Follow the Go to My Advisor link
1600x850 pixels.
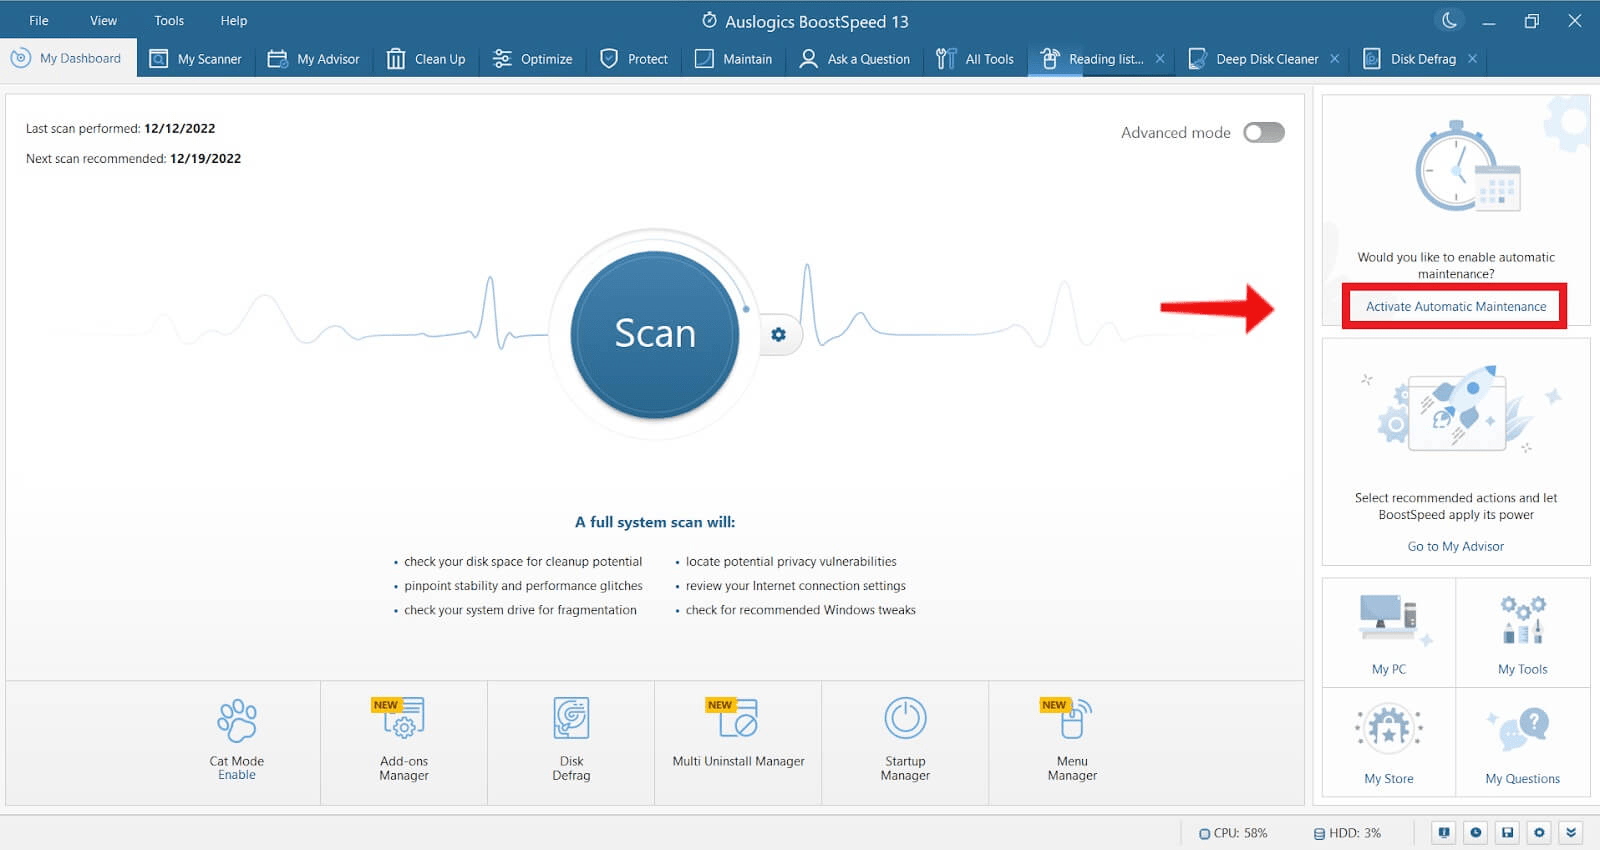[1455, 546]
